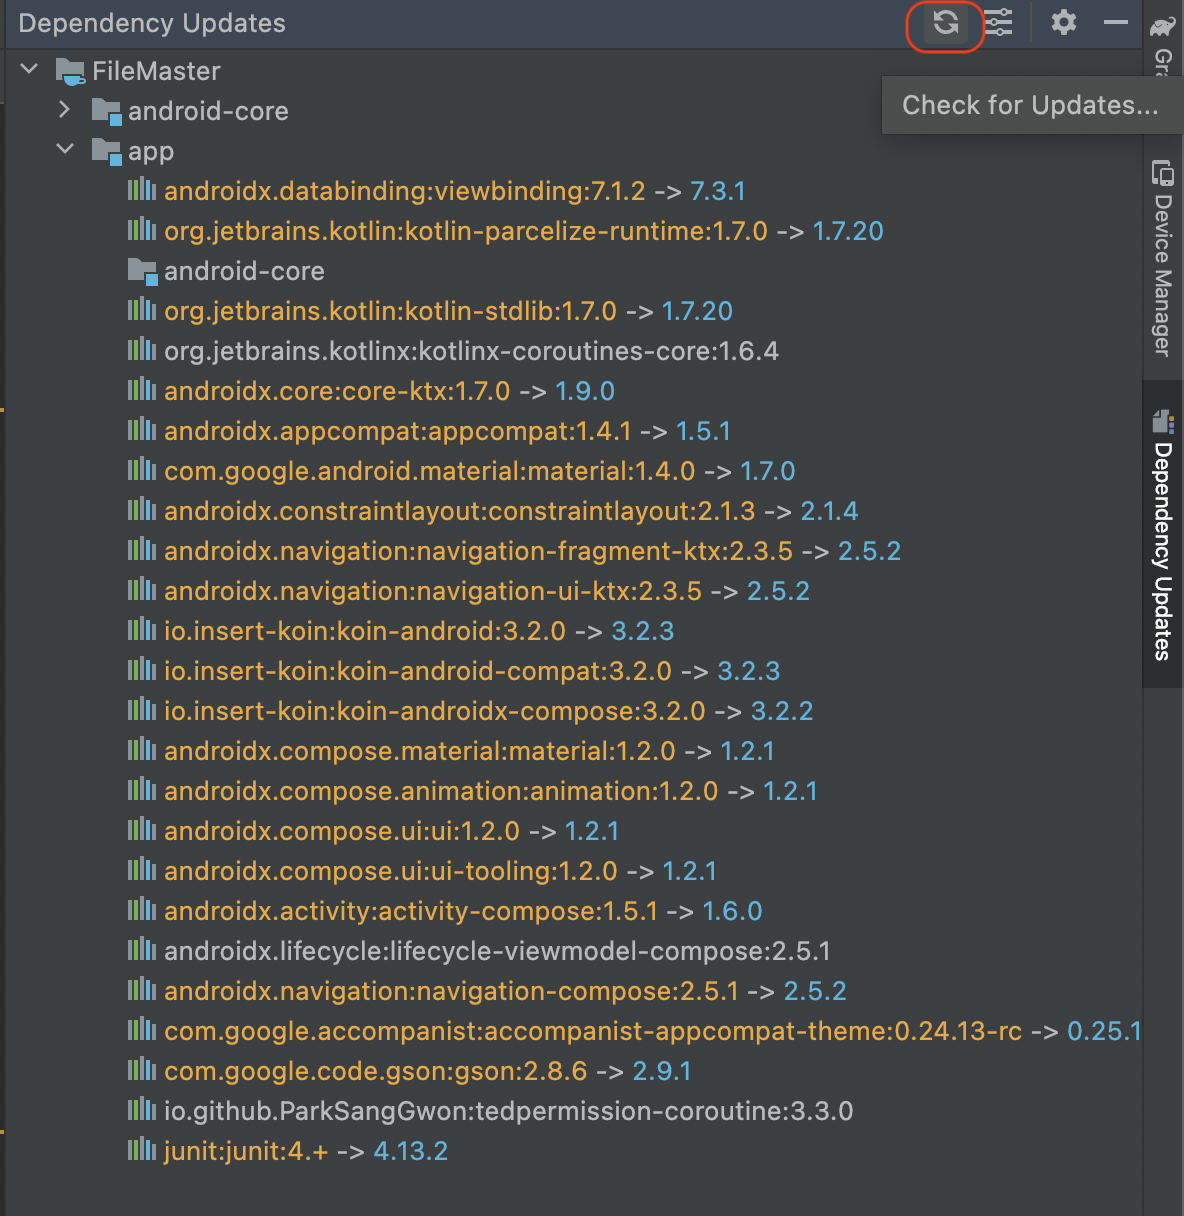Select the kotlinx-coroutines-core:1.6.4 row text
The width and height of the screenshot is (1184, 1216).
471,351
